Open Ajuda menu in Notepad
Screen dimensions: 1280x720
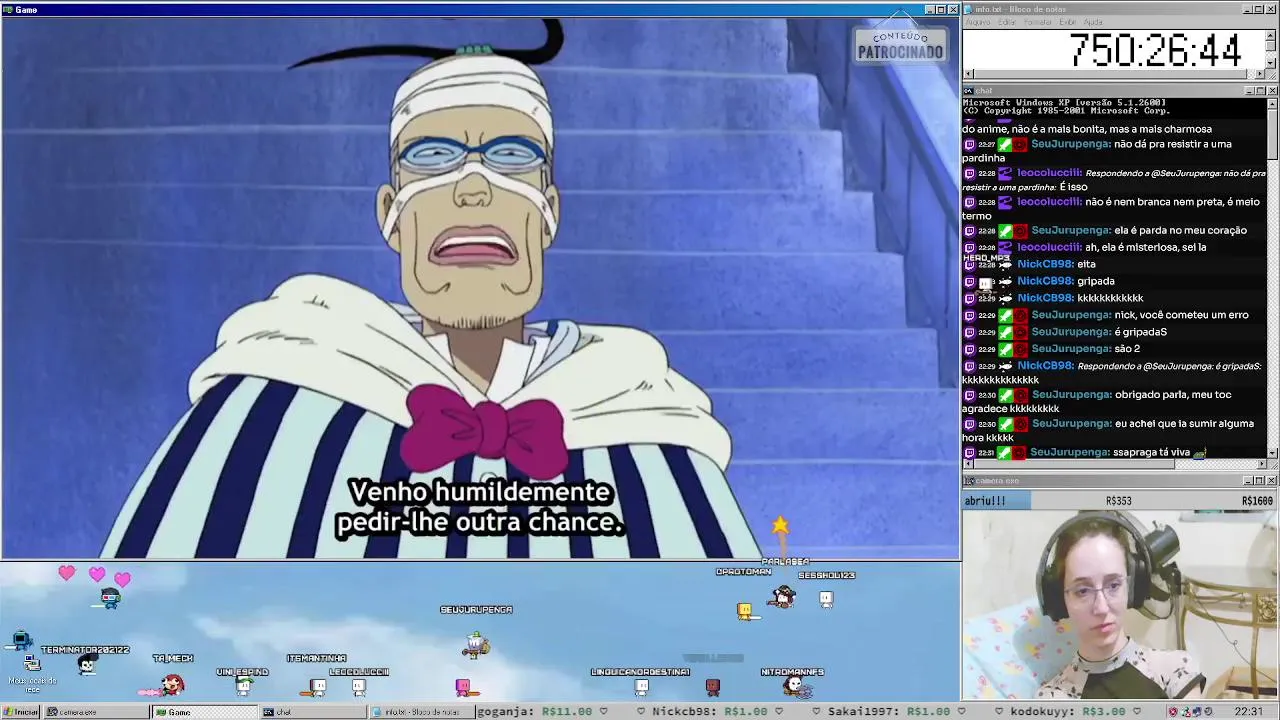[1093, 22]
